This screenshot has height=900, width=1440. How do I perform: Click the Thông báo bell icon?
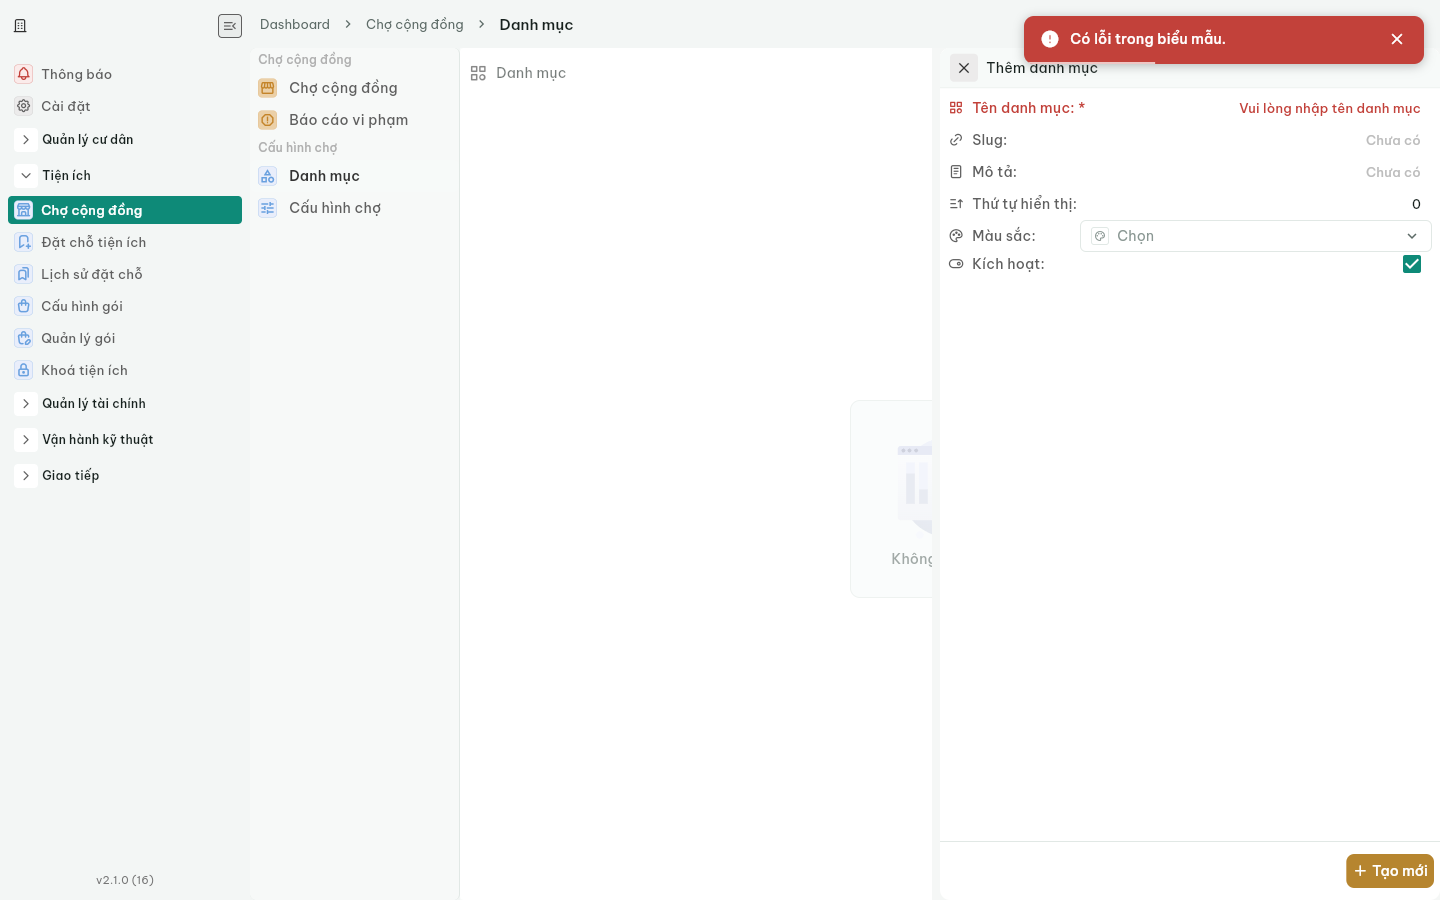click(x=24, y=74)
